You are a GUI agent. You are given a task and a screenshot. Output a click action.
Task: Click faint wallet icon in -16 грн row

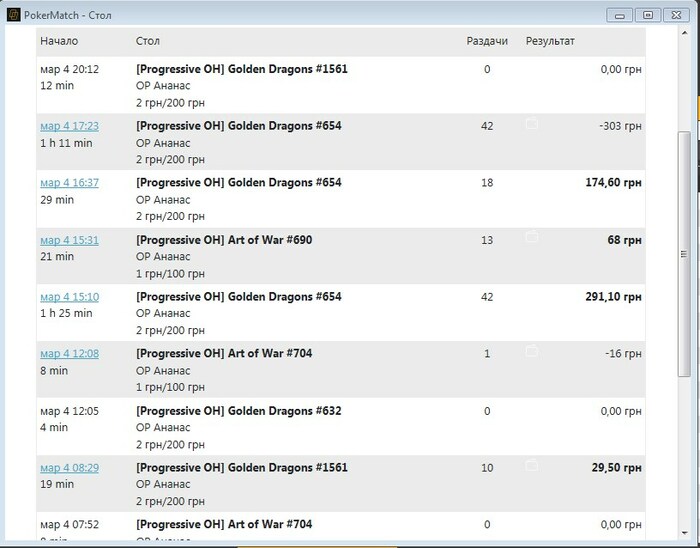coord(532,350)
